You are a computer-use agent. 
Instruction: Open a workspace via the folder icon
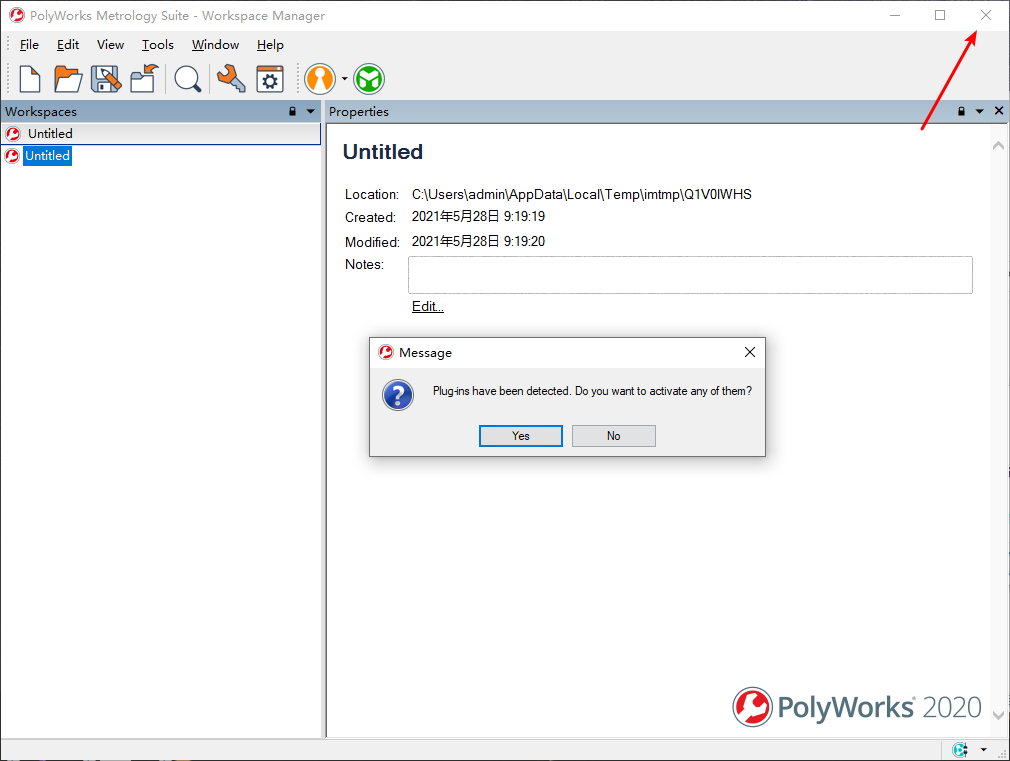68,79
